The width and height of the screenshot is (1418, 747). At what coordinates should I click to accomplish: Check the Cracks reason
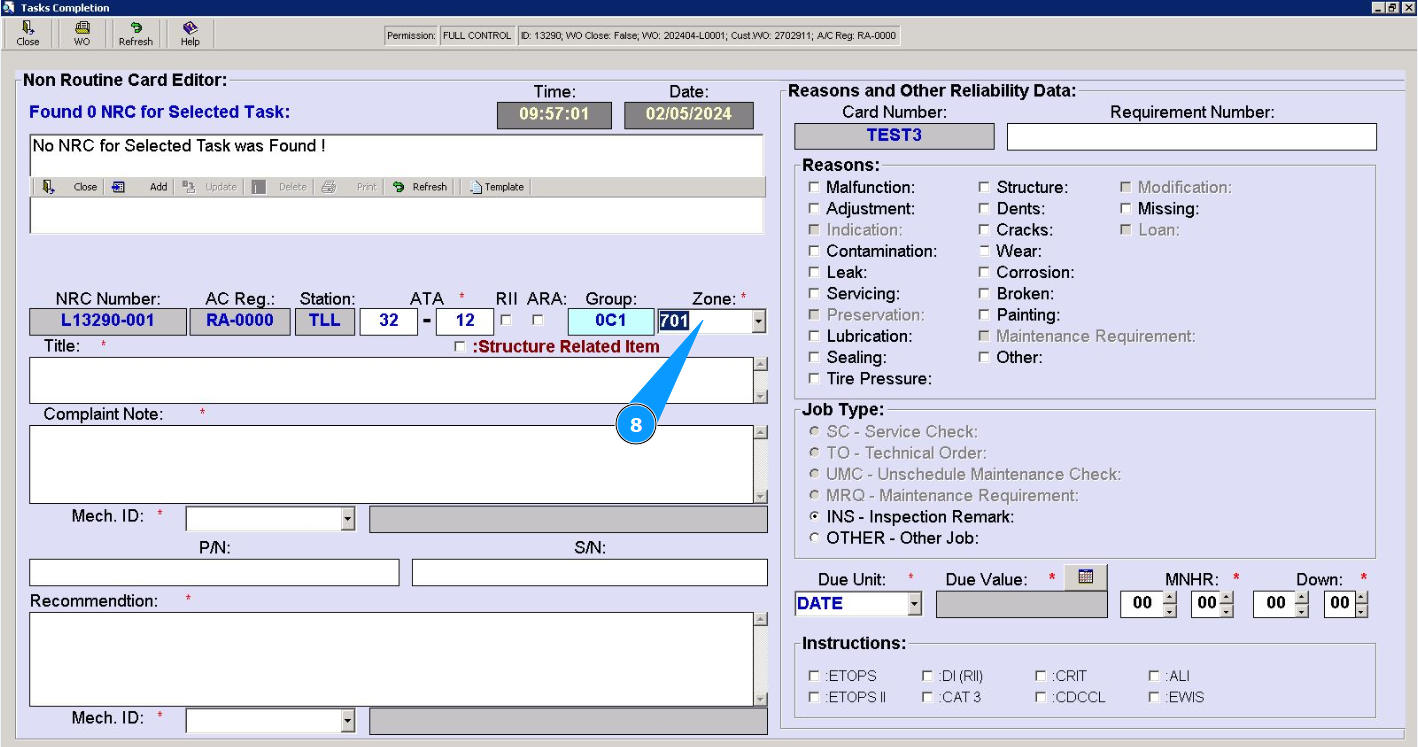[984, 230]
